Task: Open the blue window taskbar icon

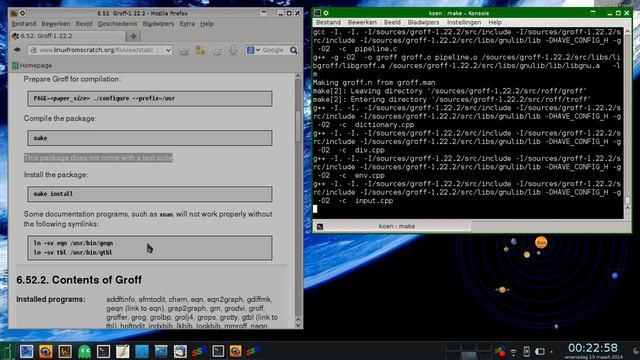Action: pyautogui.click(x=161, y=351)
